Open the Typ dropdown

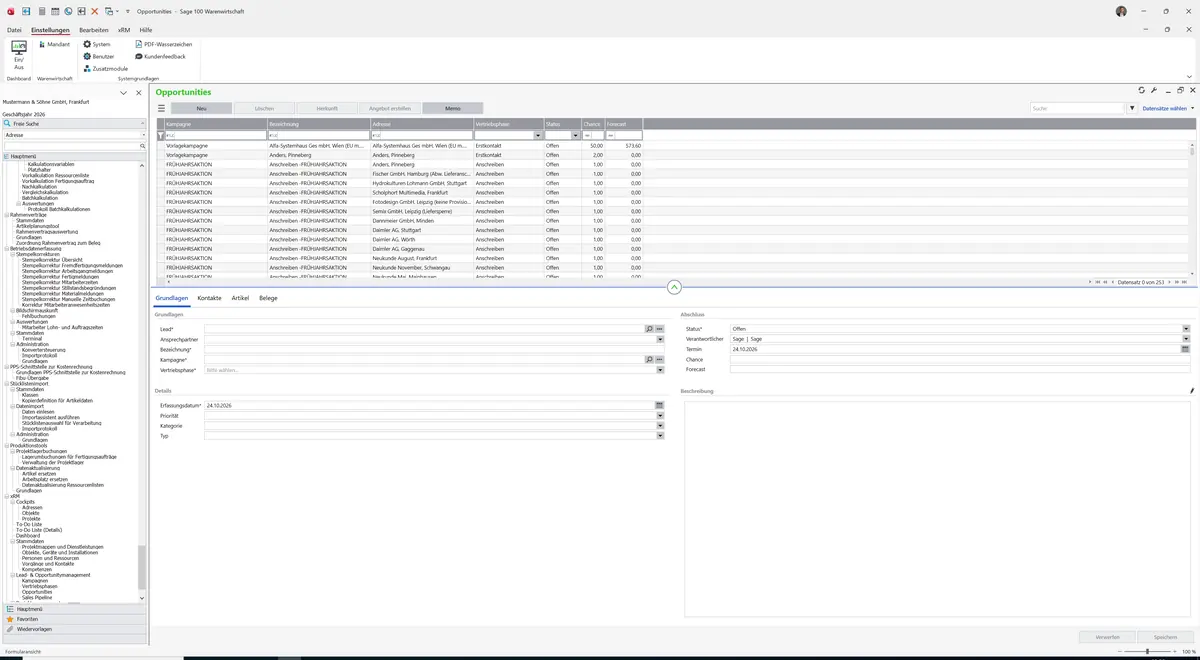click(x=660, y=436)
